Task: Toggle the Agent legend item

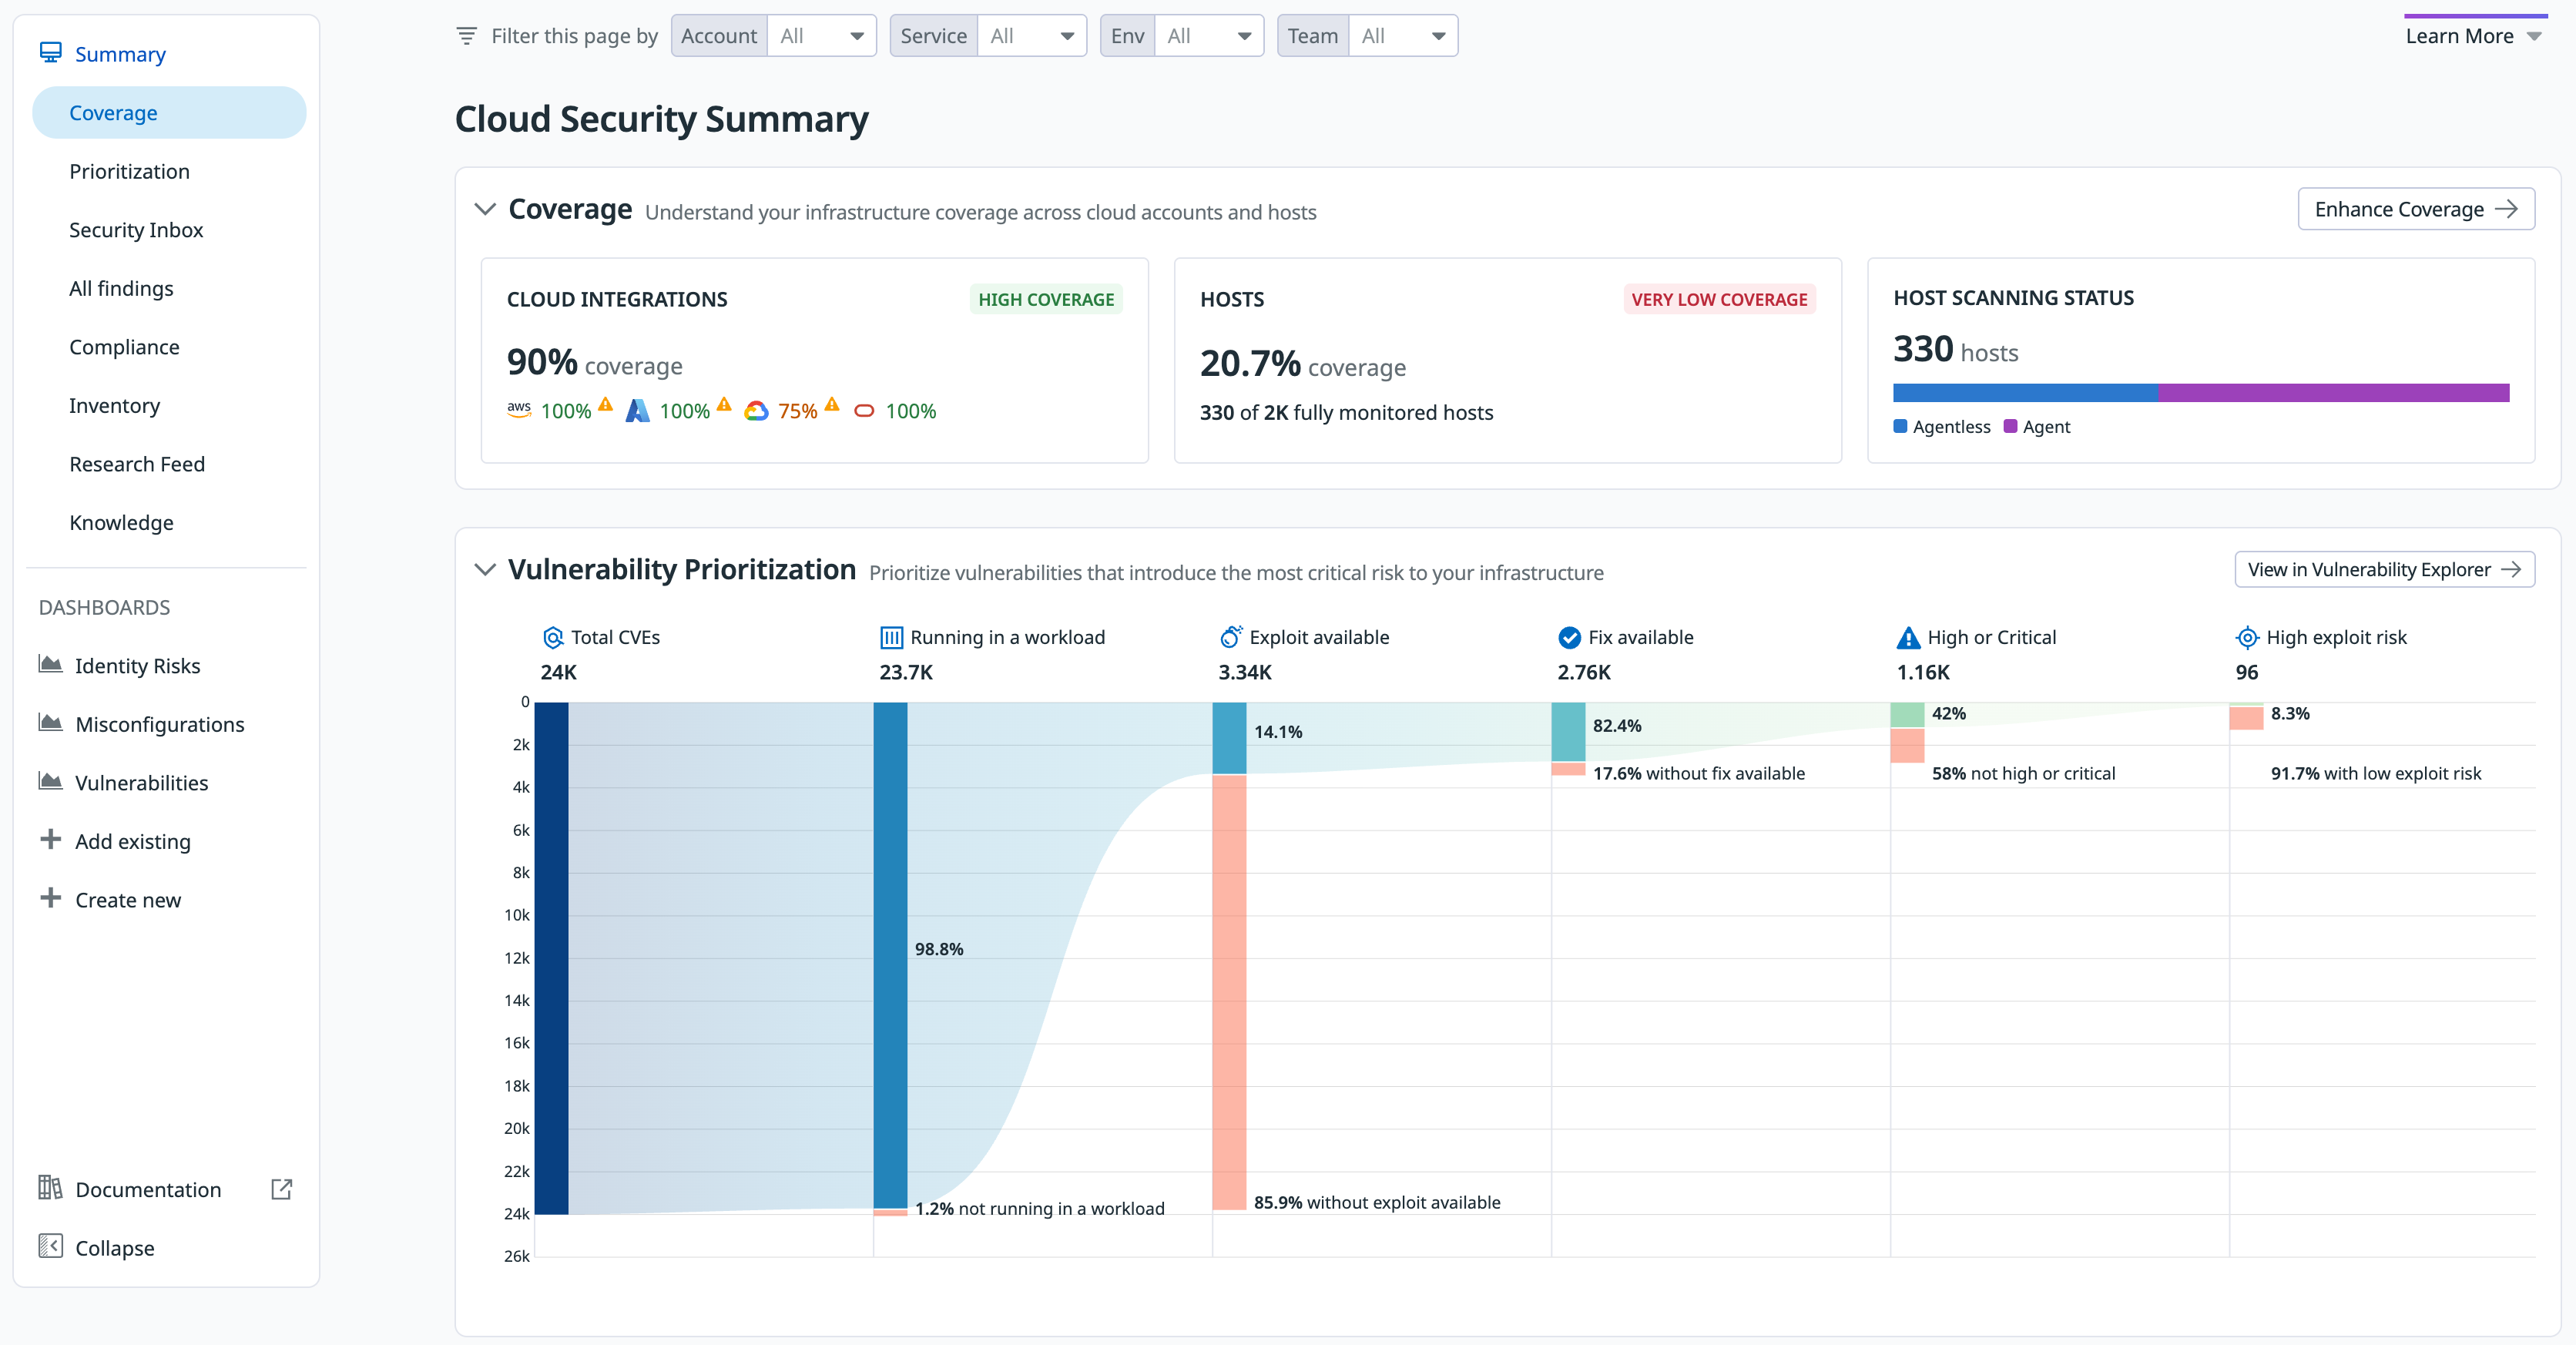Action: click(2037, 427)
